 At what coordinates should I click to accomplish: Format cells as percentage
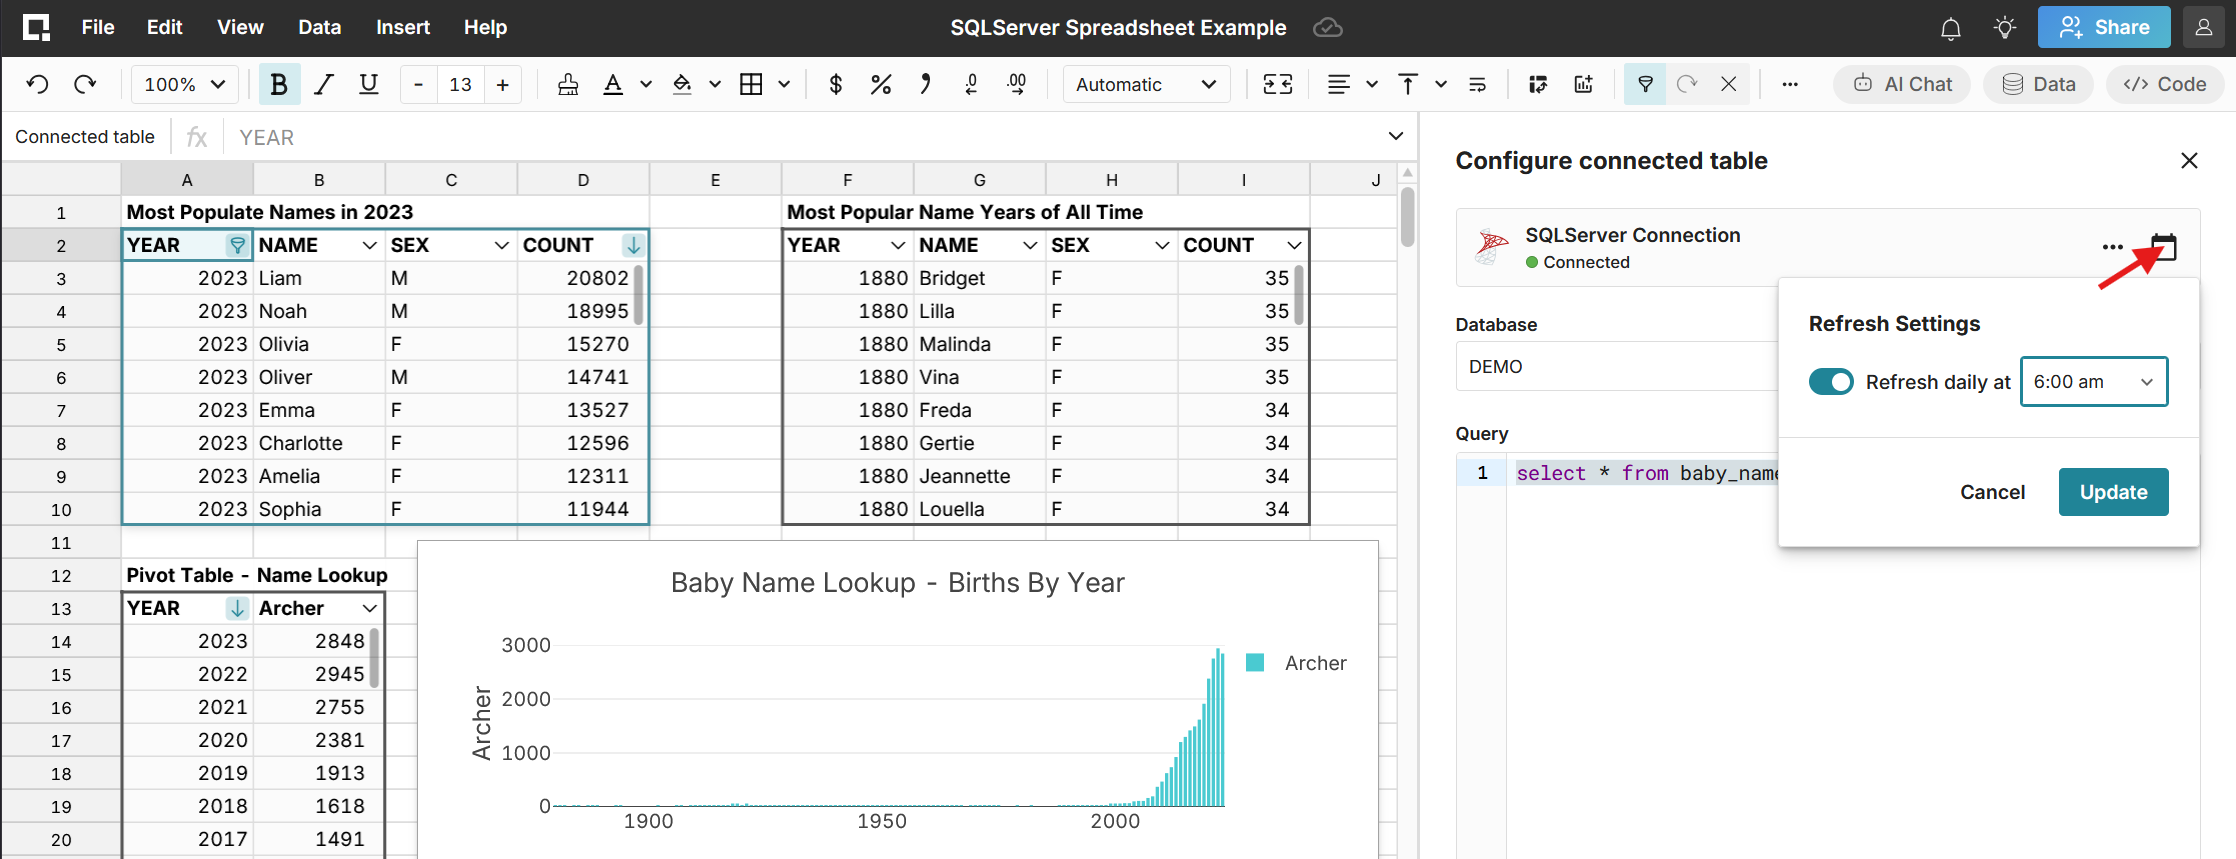pyautogui.click(x=880, y=85)
